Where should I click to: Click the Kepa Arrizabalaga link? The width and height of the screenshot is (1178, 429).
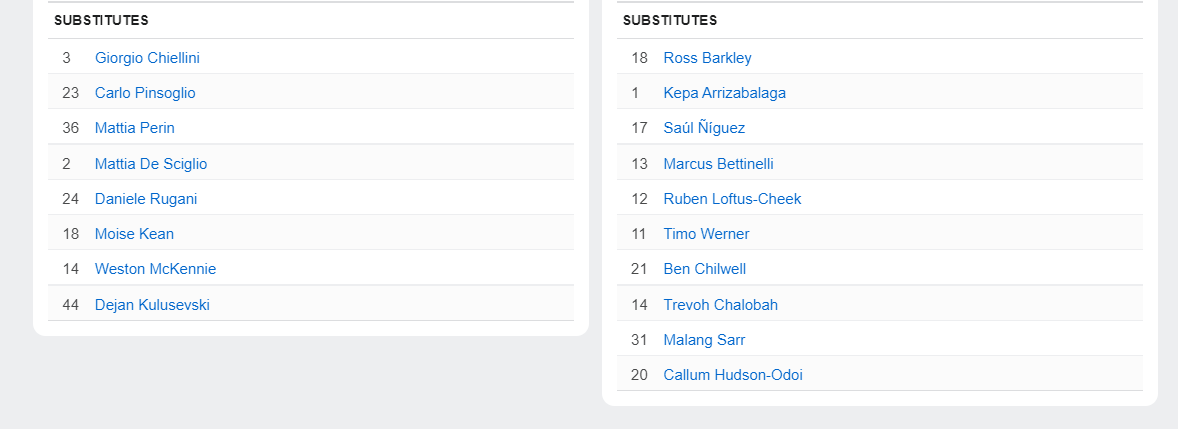click(724, 93)
